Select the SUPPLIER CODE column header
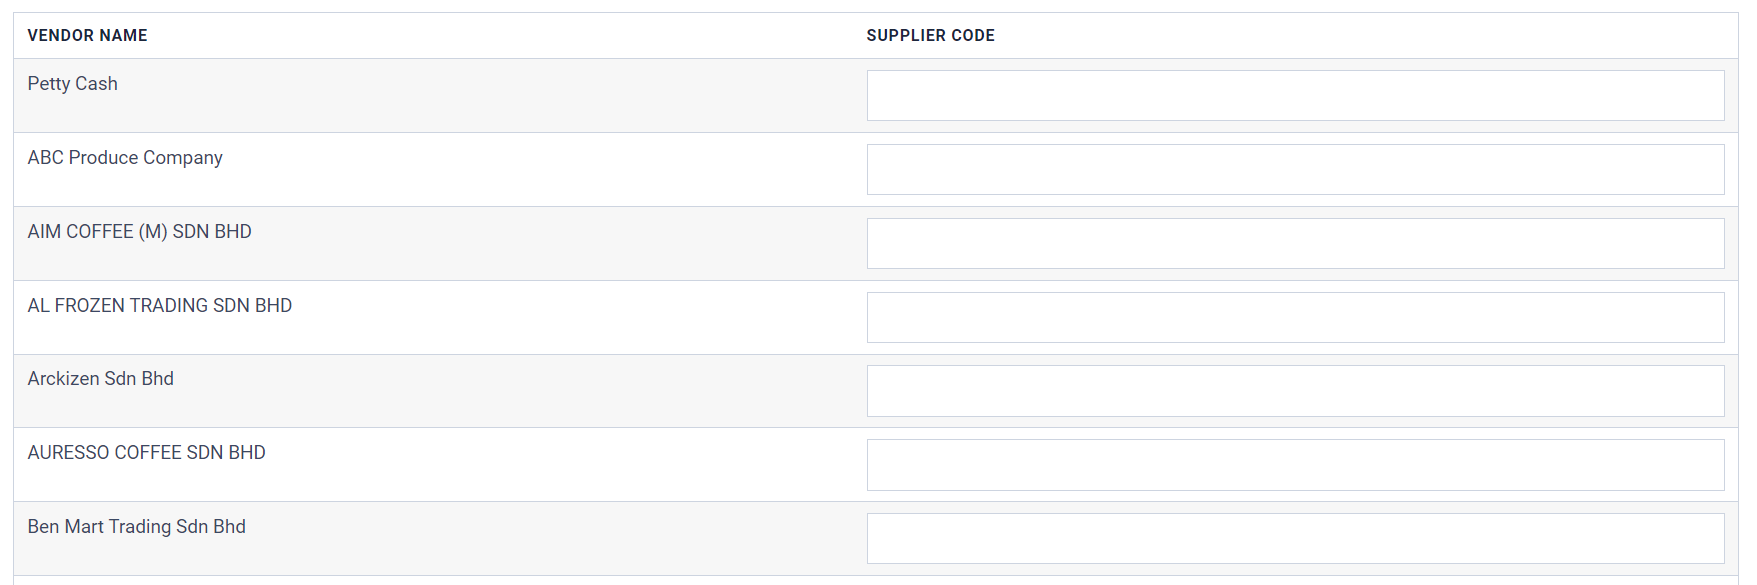This screenshot has width=1757, height=585. point(931,35)
